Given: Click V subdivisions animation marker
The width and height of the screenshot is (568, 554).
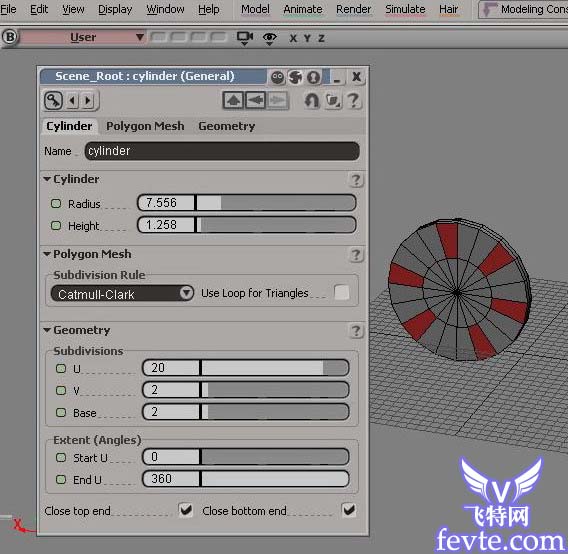Looking at the screenshot, I should tap(61, 390).
